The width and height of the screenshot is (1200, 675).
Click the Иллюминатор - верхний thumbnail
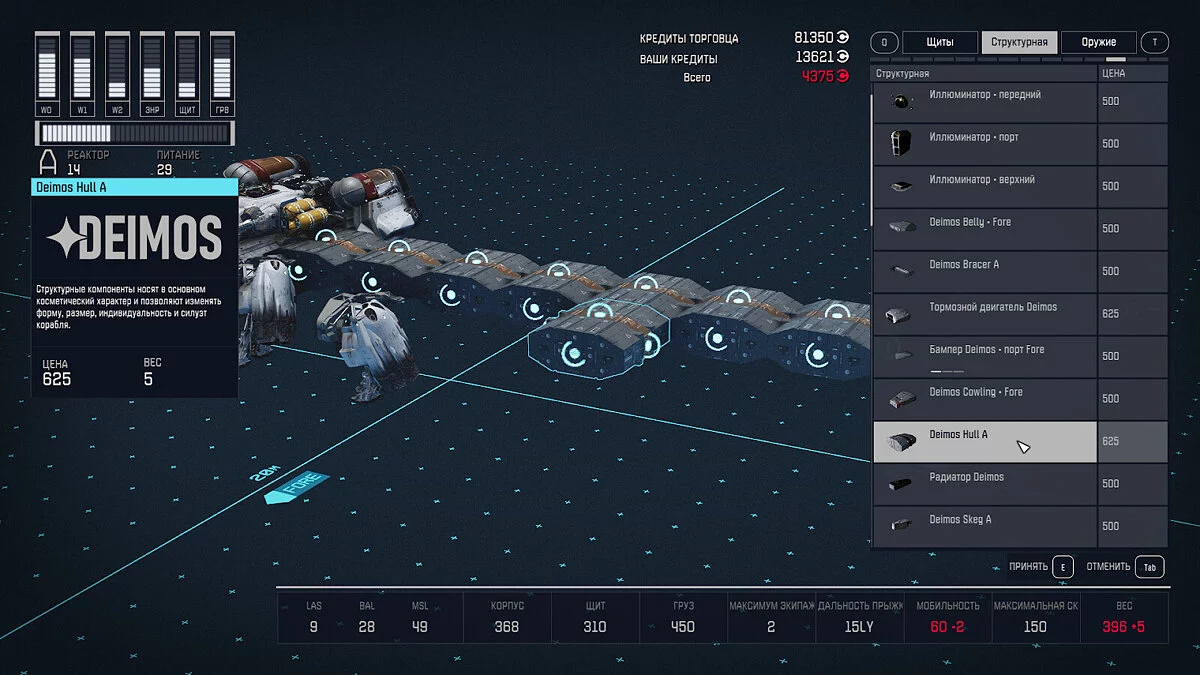[899, 186]
